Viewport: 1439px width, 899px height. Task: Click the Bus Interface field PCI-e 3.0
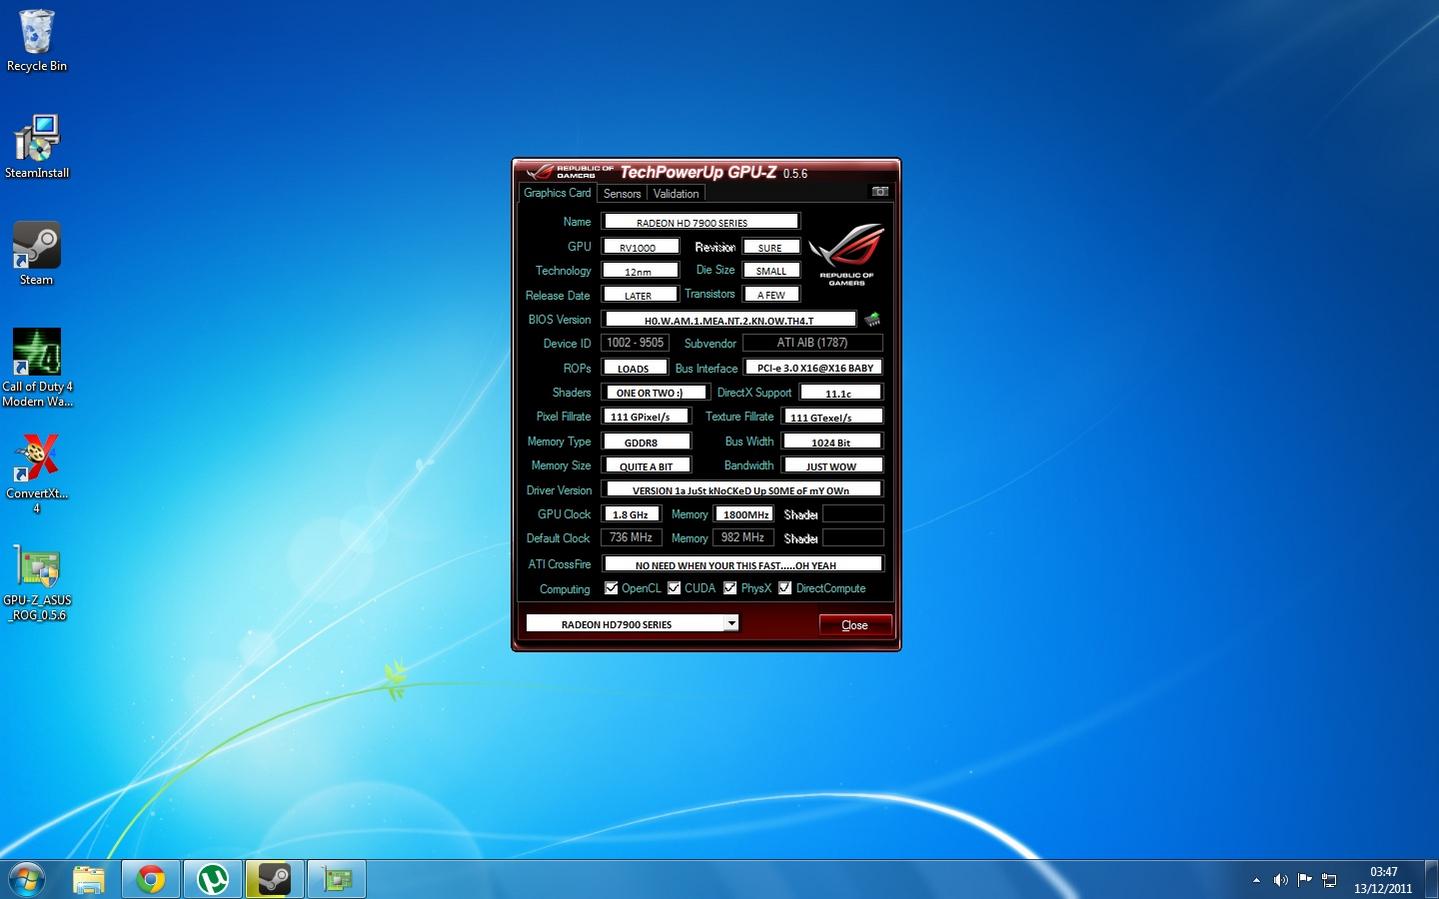(814, 368)
